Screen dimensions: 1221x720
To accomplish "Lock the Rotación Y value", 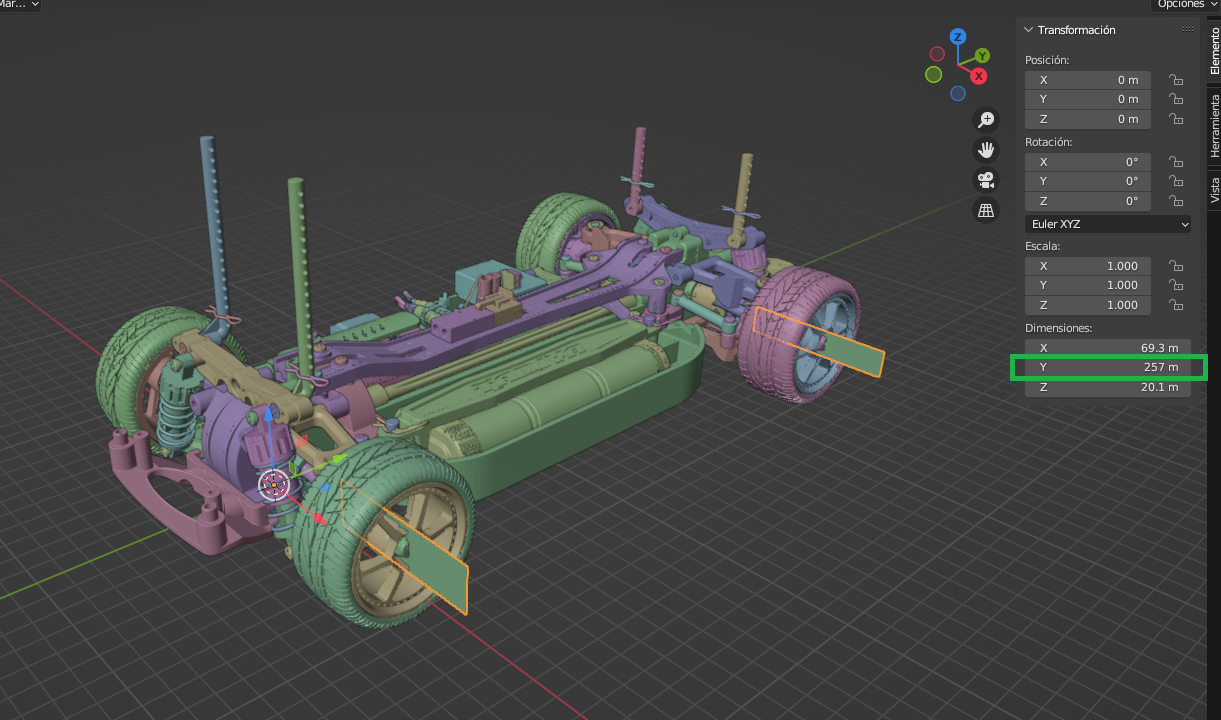I will [1177, 181].
